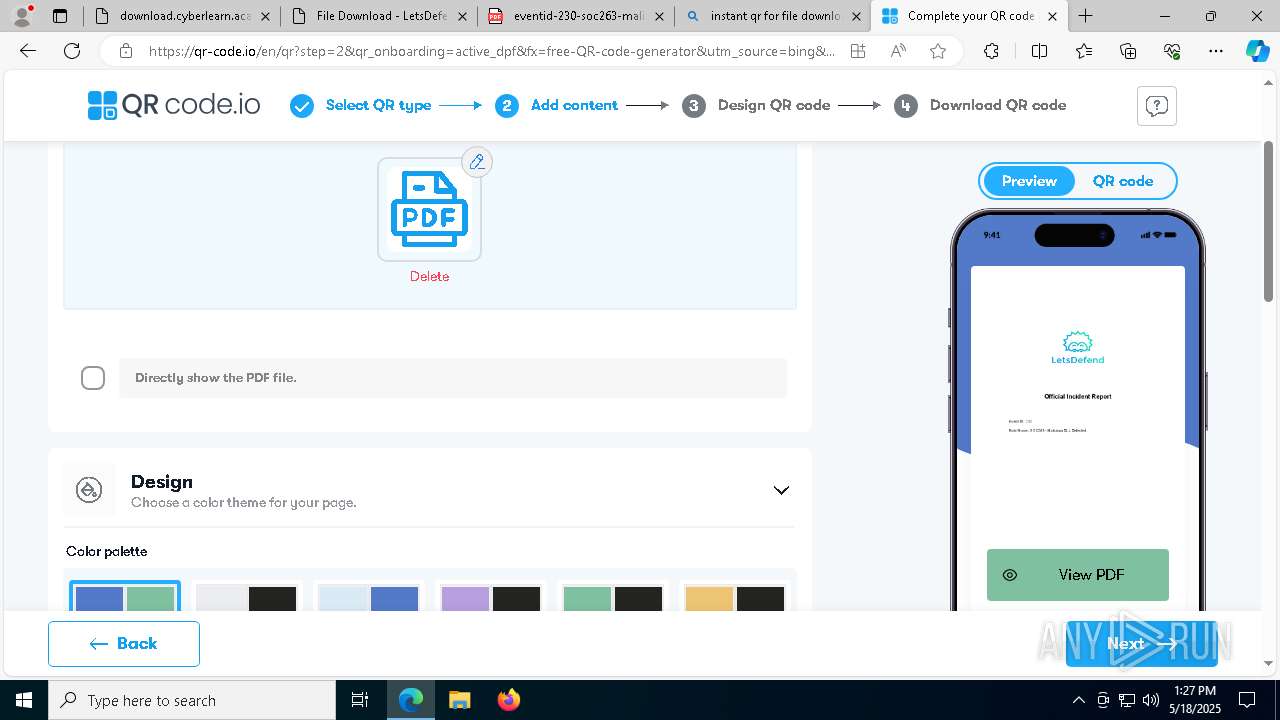Select the green and black palette
1280x720 pixels.
click(x=612, y=598)
